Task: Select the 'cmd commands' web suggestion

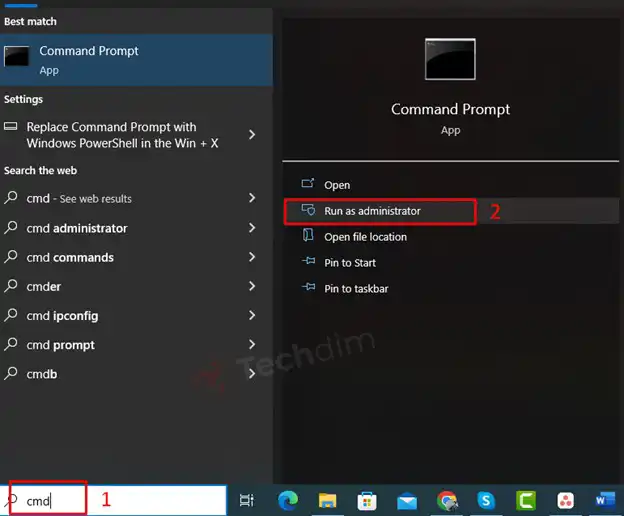Action: 70,257
